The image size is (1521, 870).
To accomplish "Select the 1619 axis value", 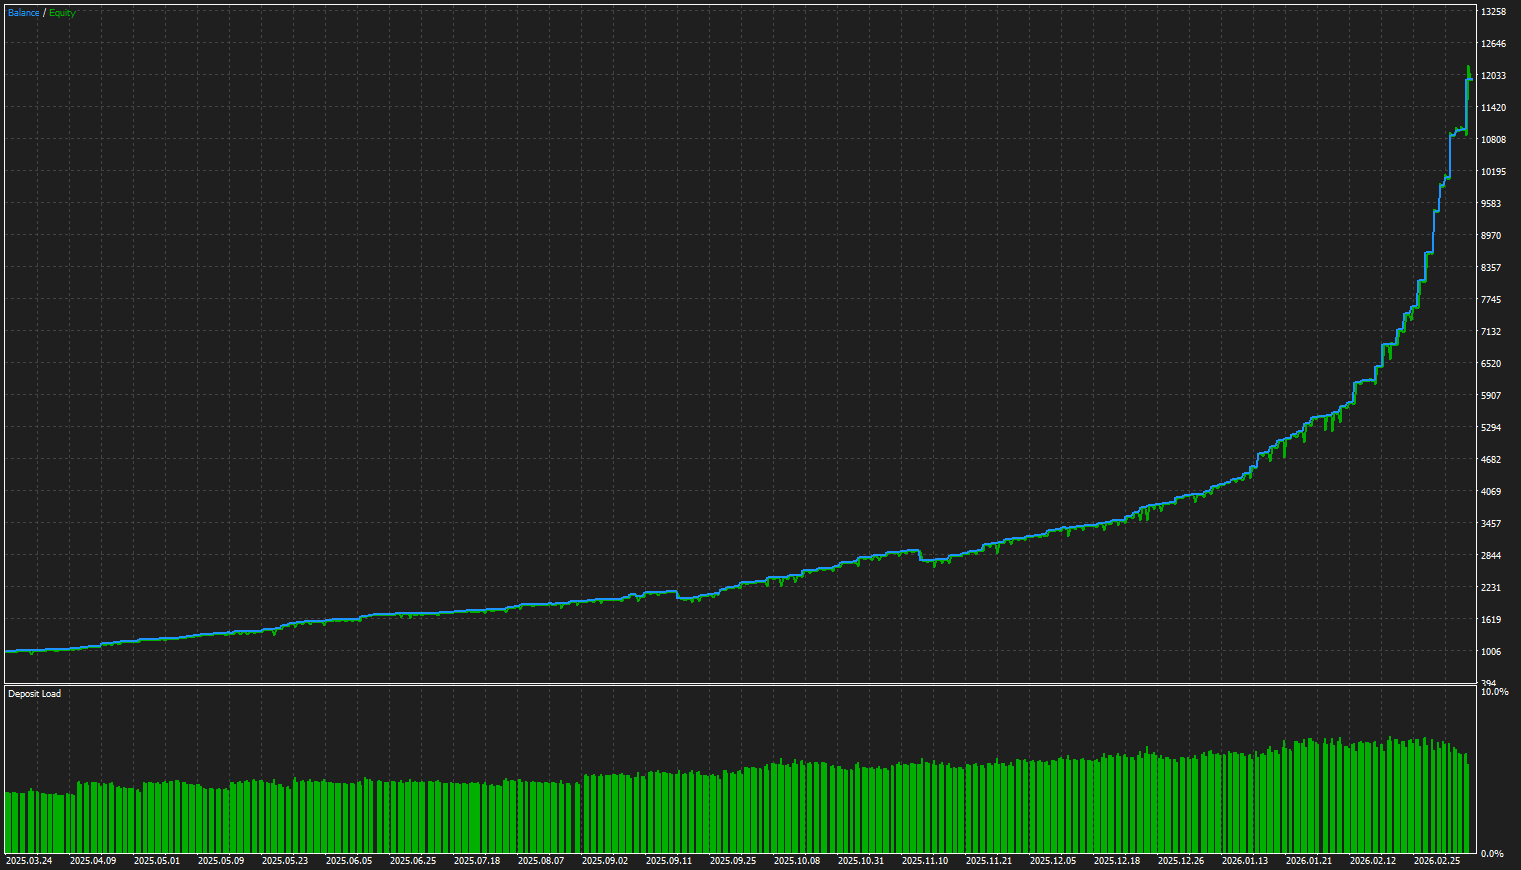I will click(1491, 620).
